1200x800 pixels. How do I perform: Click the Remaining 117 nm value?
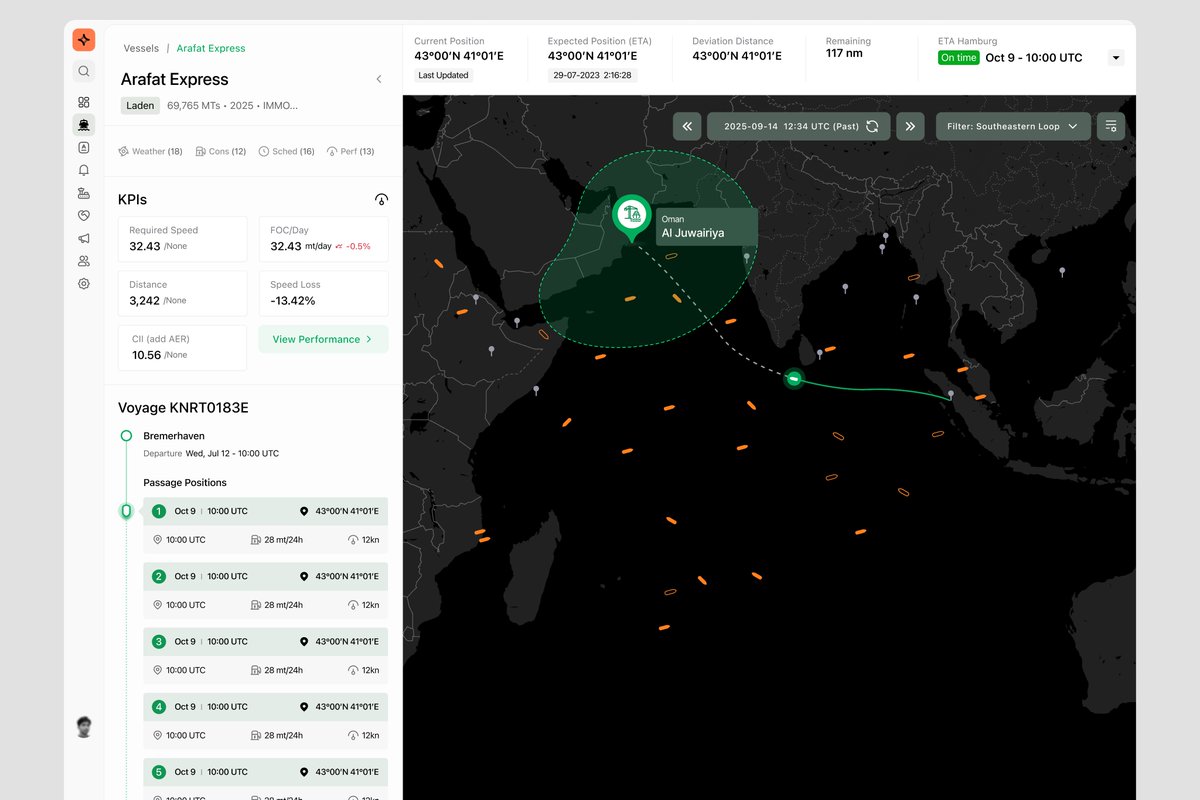(x=844, y=53)
